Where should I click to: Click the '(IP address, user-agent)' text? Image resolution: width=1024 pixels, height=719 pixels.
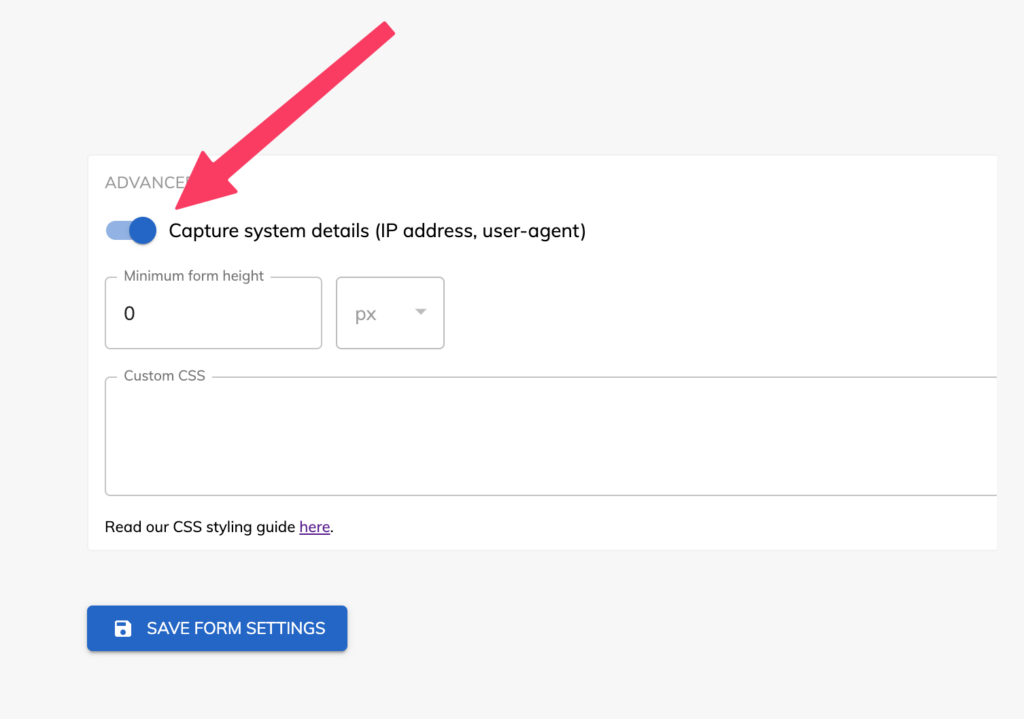pos(480,231)
